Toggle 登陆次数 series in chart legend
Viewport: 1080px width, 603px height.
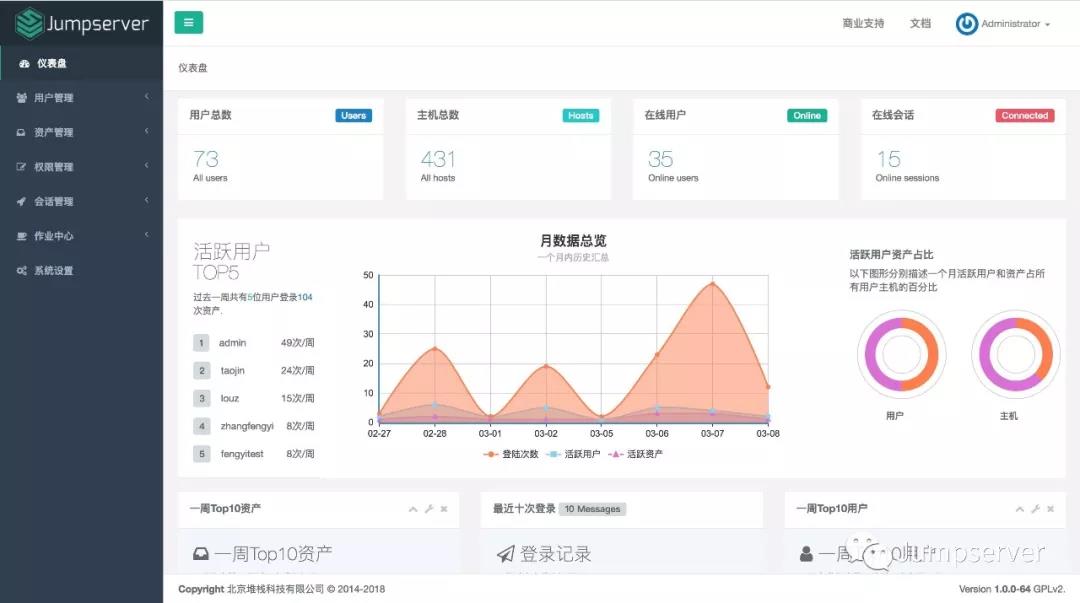511,454
